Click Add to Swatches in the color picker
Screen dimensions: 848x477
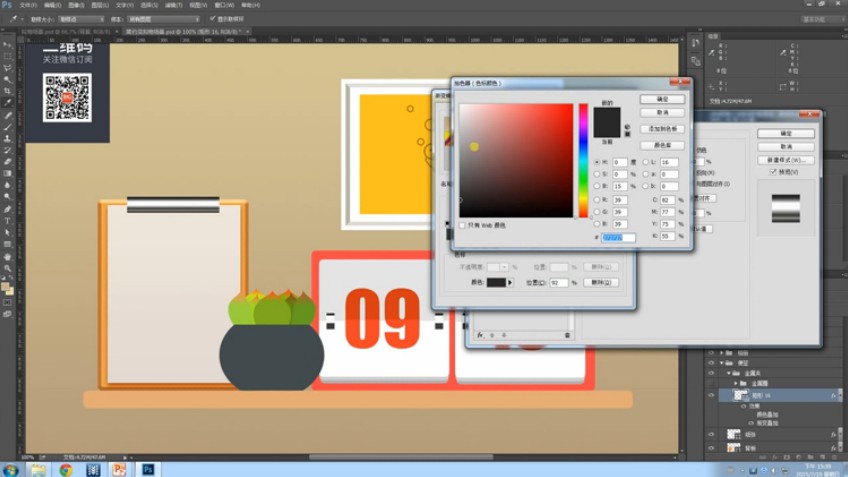click(x=662, y=129)
